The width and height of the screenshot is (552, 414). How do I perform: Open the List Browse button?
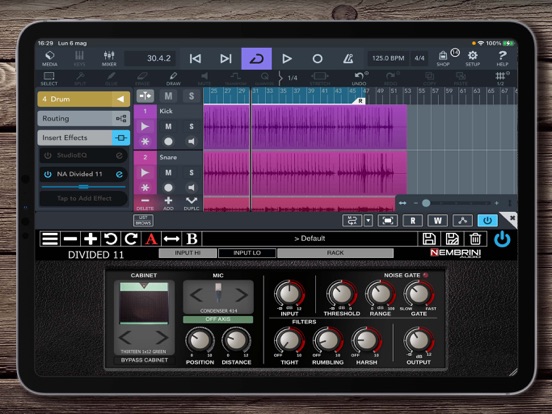(143, 220)
